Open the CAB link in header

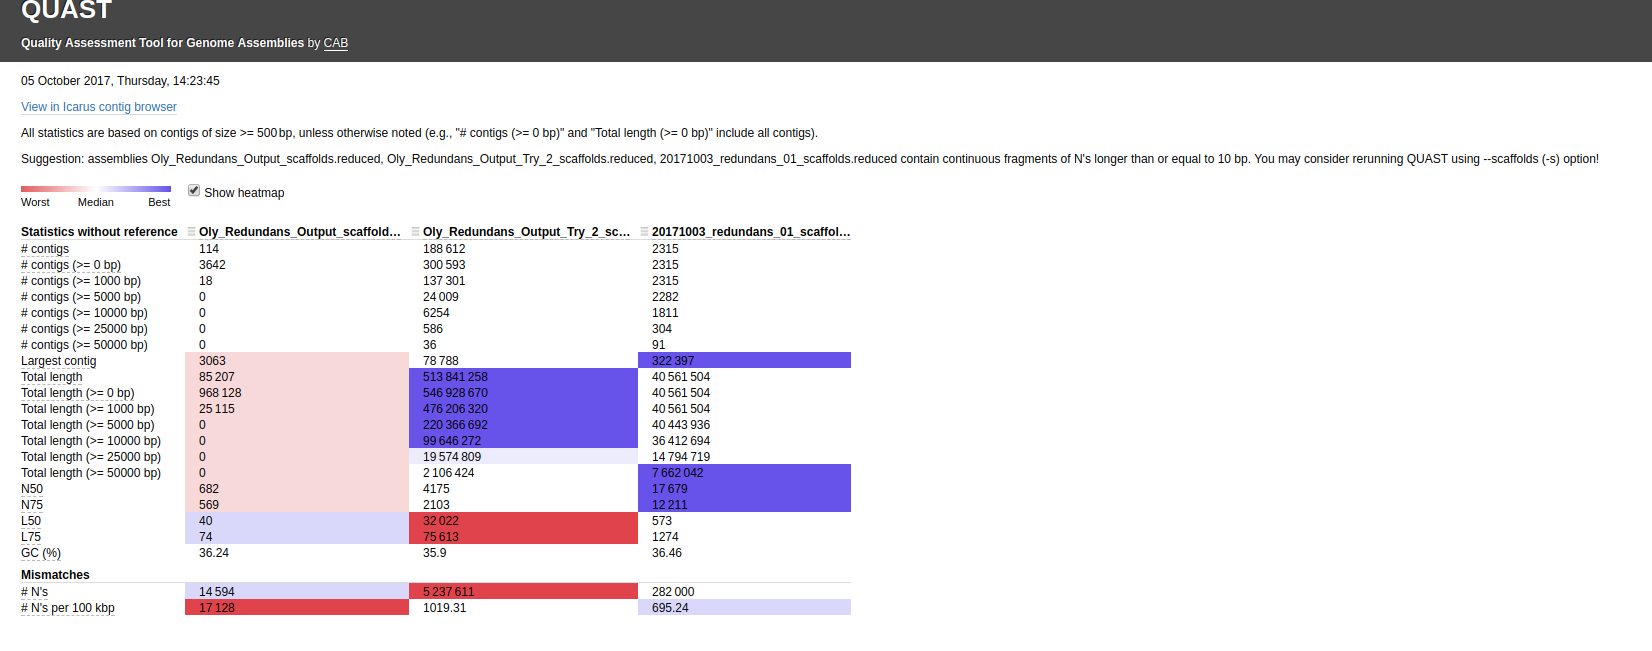pos(336,43)
